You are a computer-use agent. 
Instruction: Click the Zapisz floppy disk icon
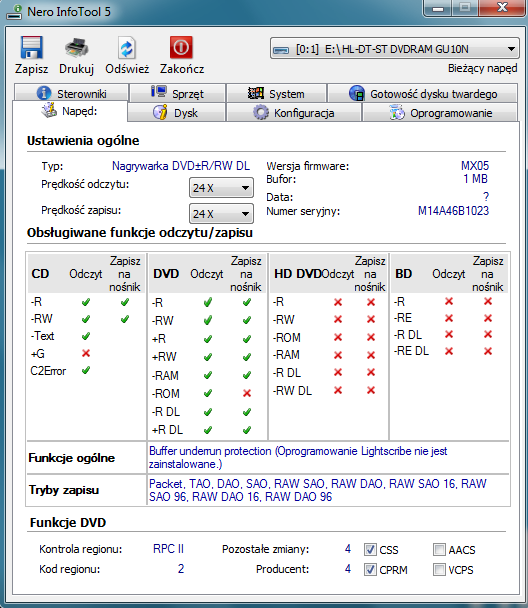[x=31, y=48]
